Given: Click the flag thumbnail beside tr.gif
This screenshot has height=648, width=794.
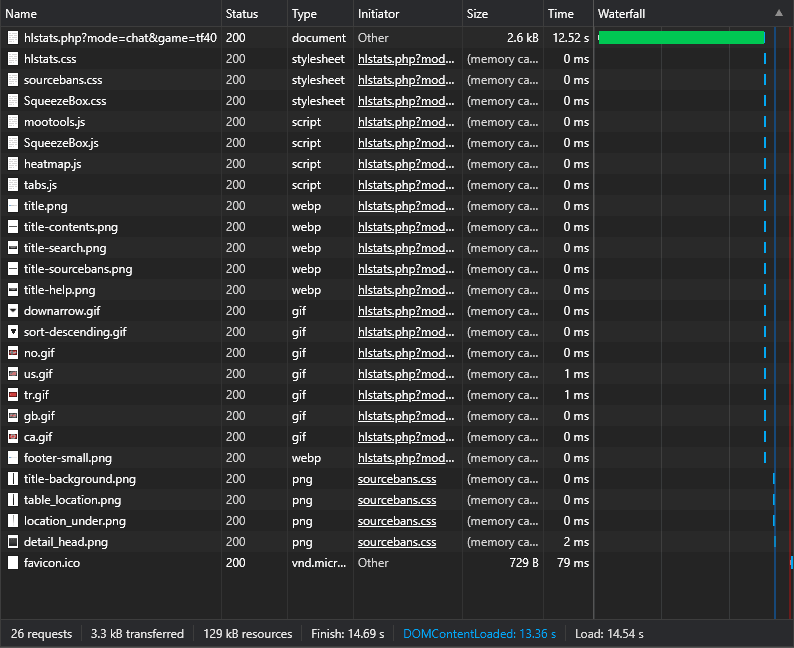Looking at the screenshot, I should point(13,395).
